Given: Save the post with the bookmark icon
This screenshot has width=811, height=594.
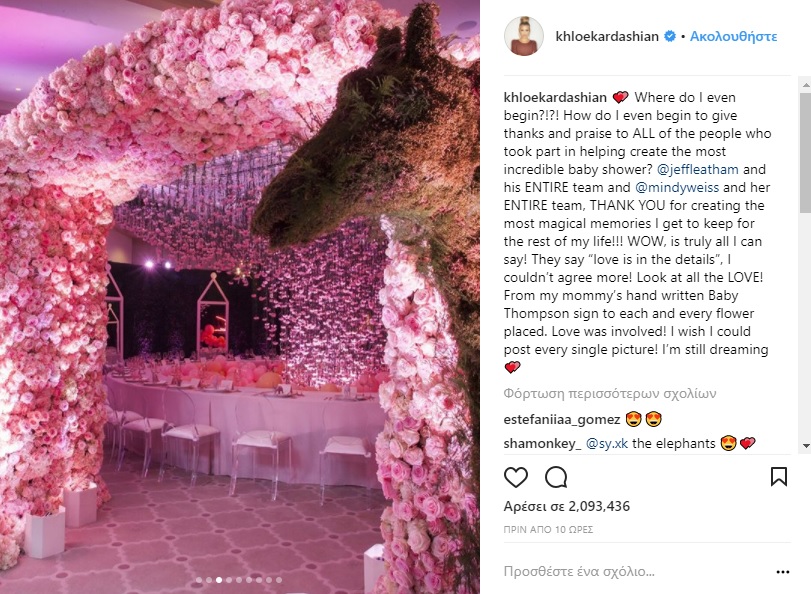Looking at the screenshot, I should [779, 477].
